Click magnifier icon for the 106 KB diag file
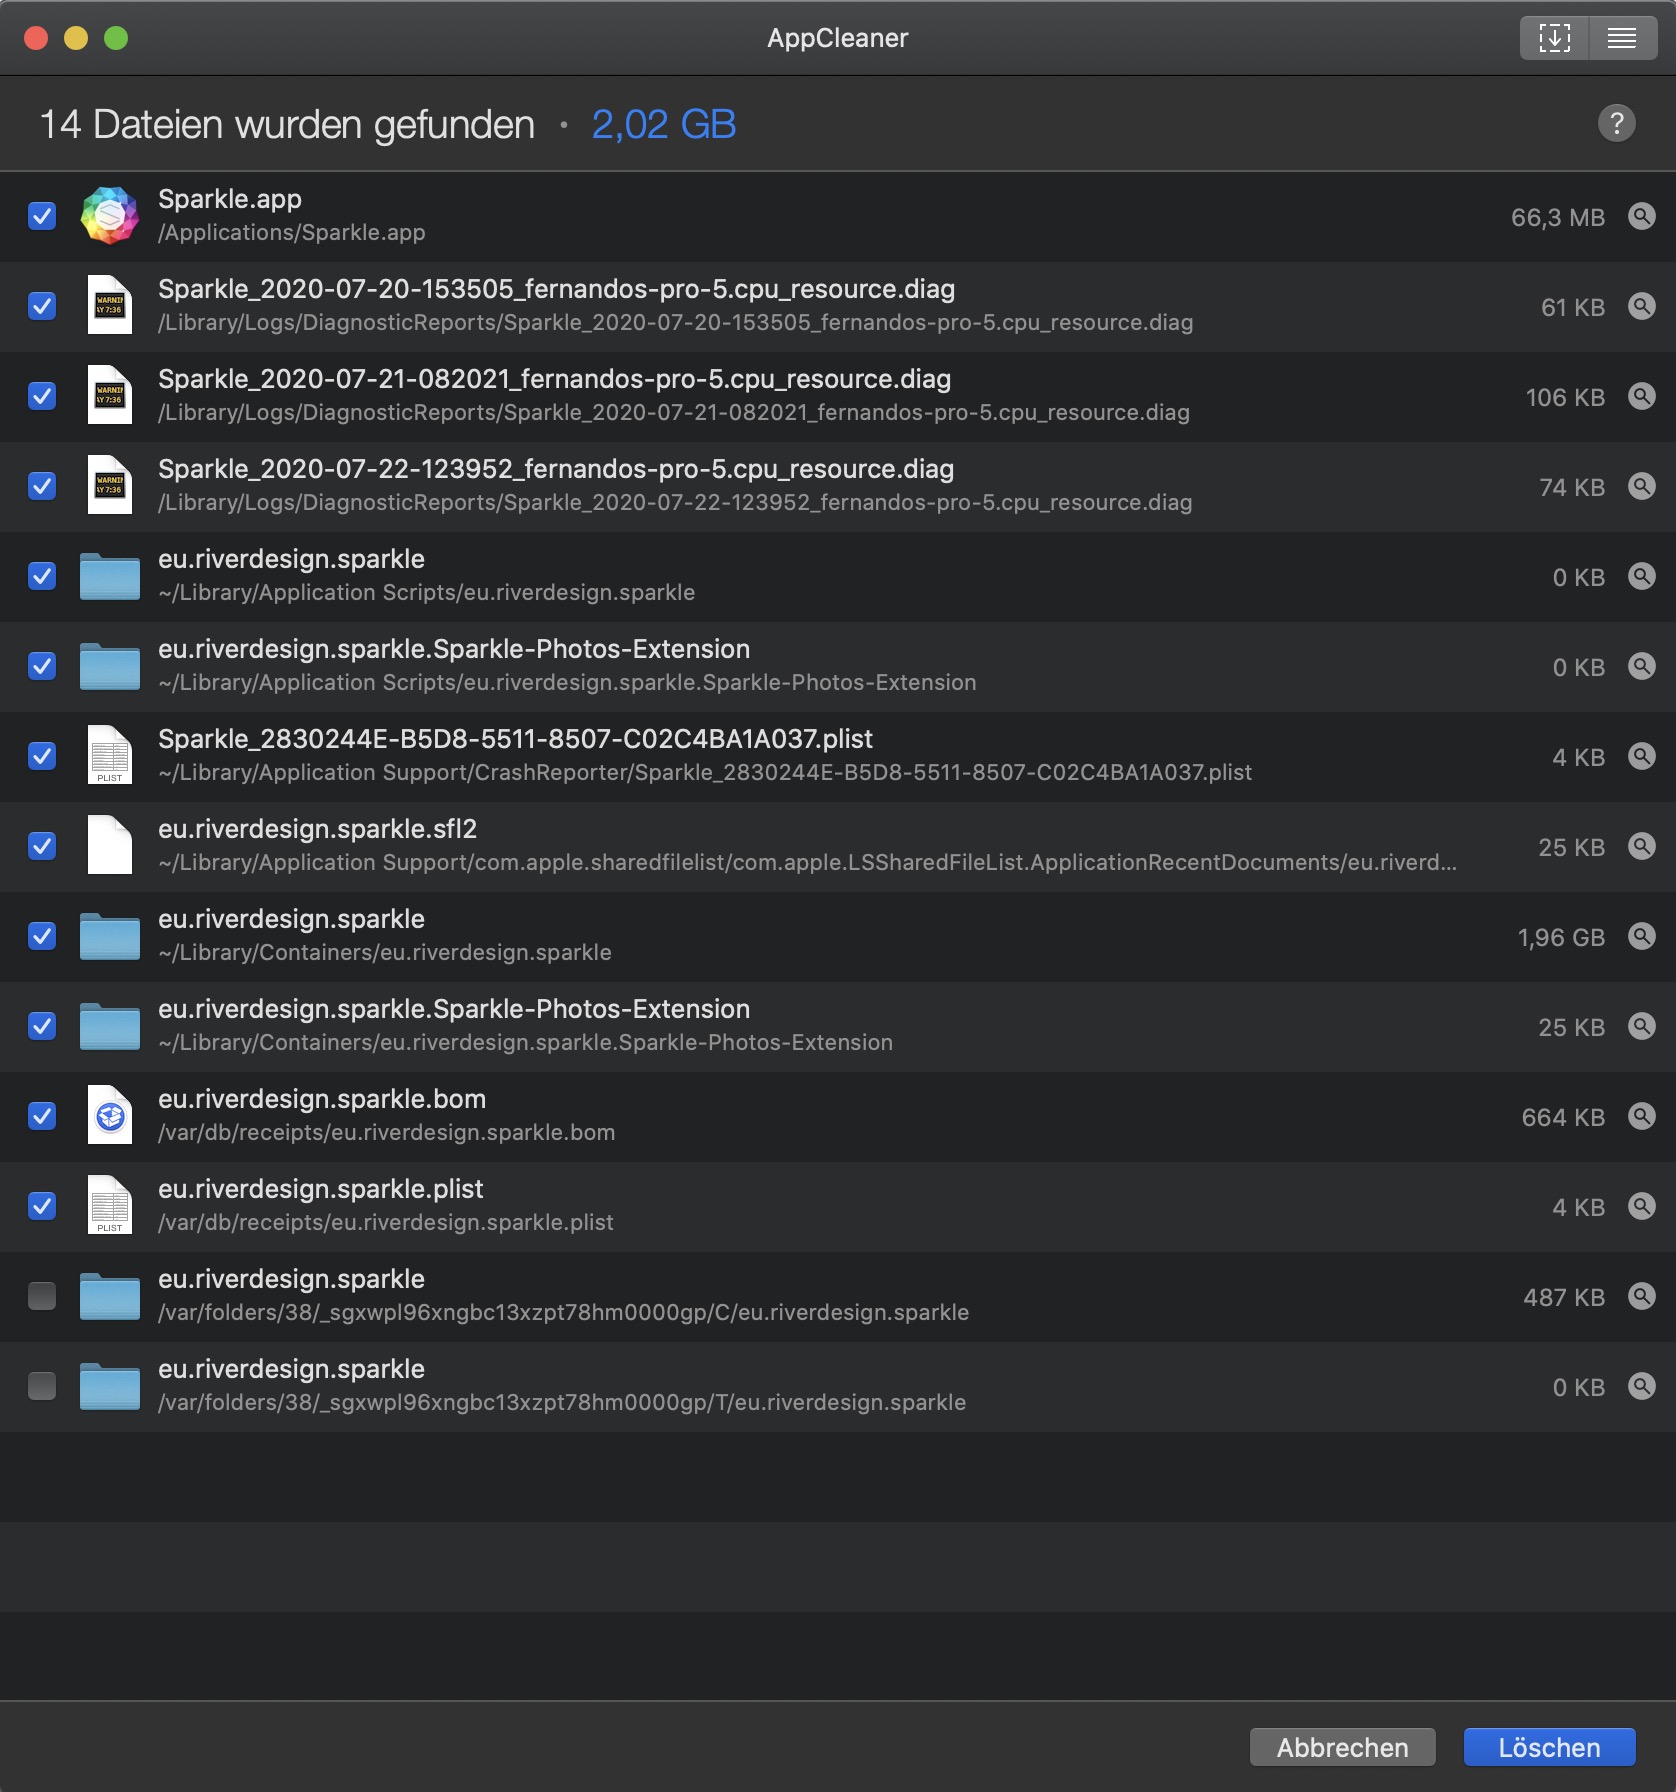The width and height of the screenshot is (1676, 1792). (x=1642, y=396)
